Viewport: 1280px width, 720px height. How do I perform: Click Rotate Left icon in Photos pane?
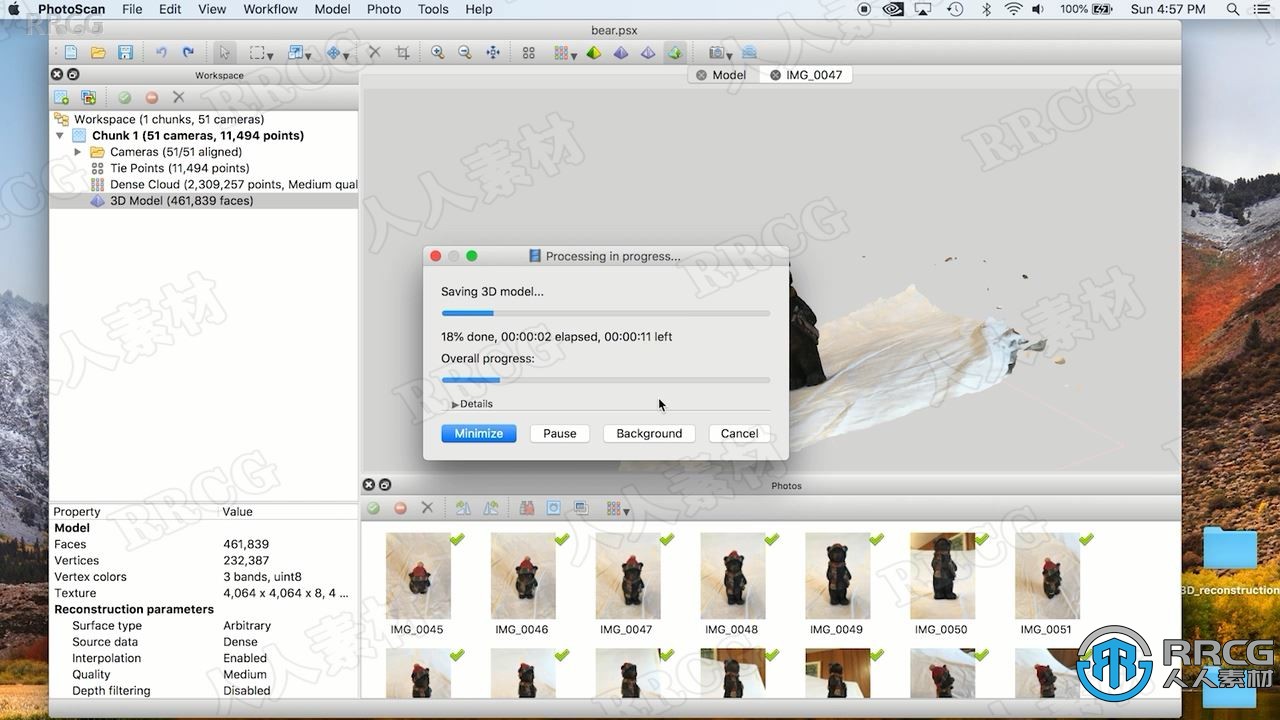click(x=463, y=508)
